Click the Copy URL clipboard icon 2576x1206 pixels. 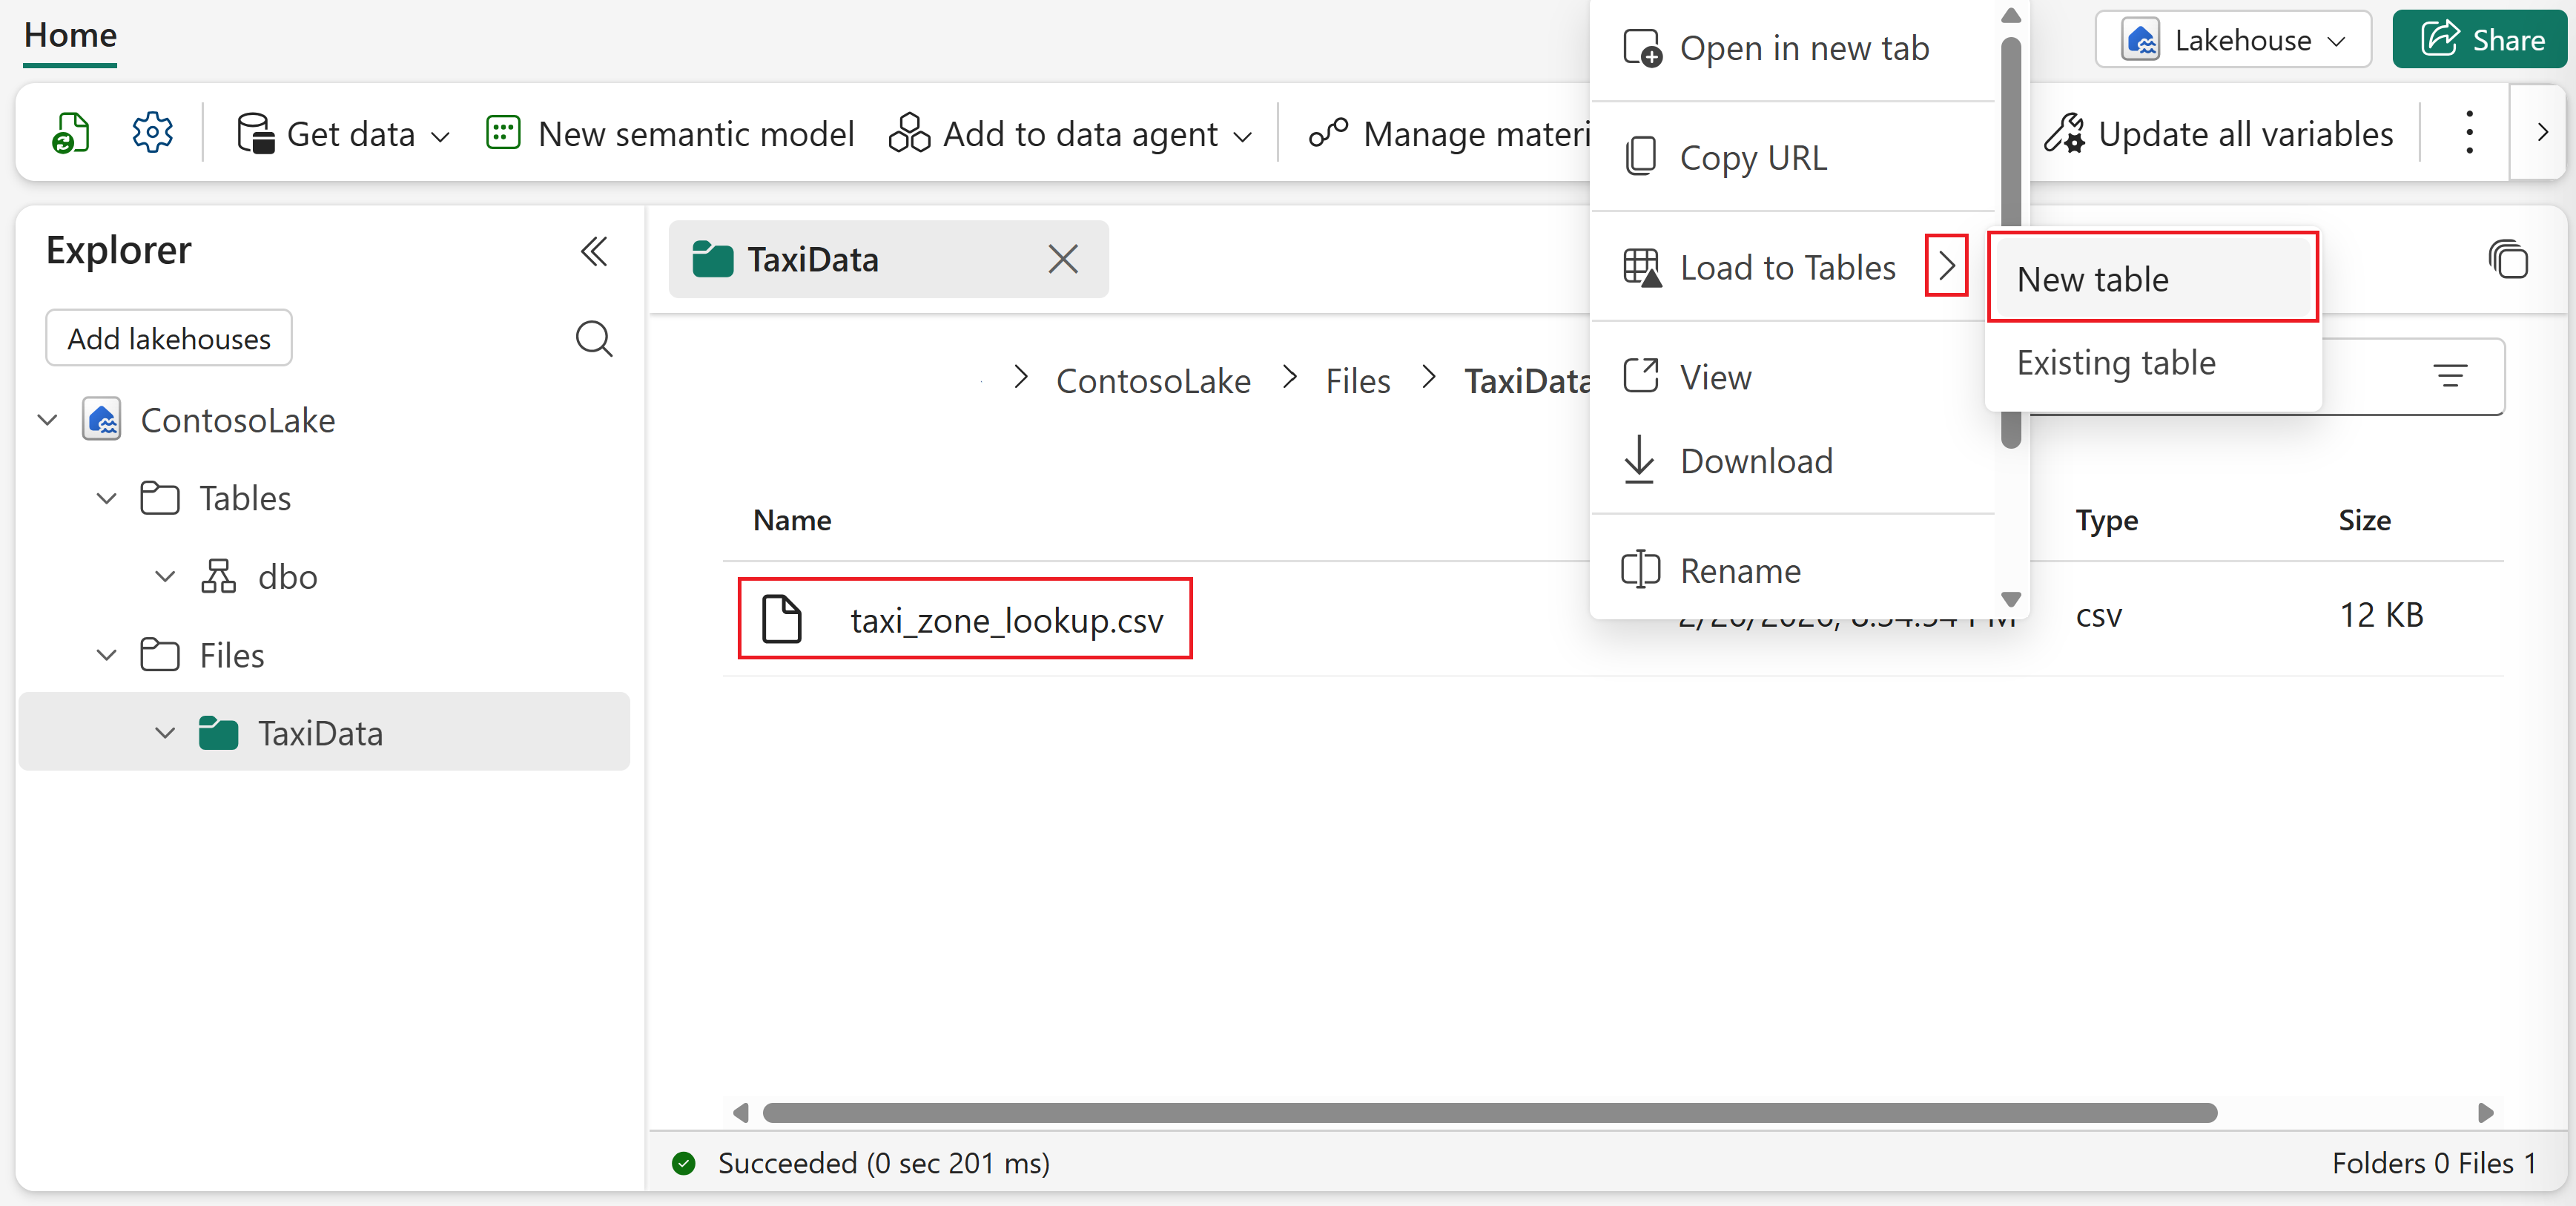click(1641, 157)
